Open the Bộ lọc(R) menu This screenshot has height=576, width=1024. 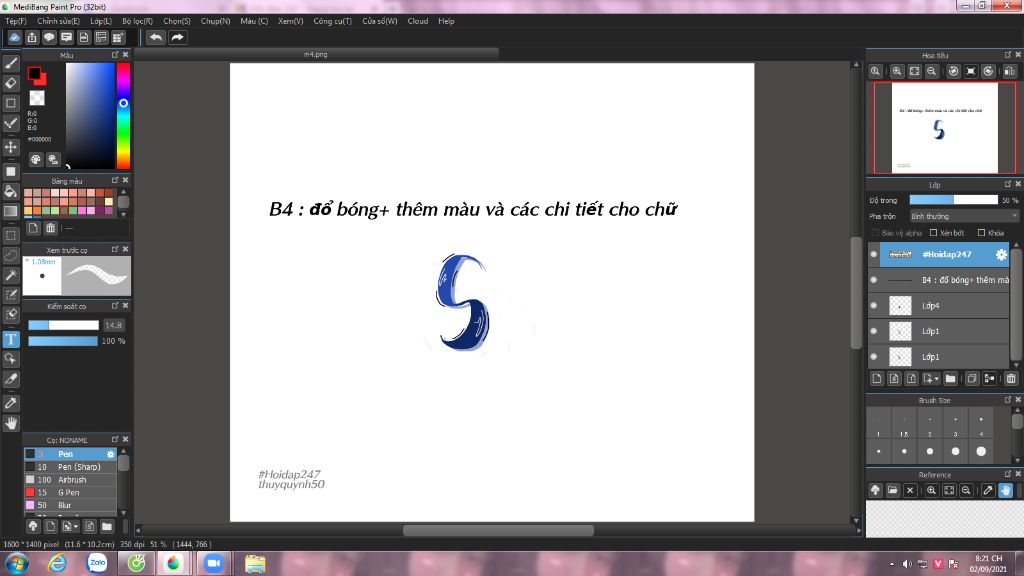coord(137,21)
